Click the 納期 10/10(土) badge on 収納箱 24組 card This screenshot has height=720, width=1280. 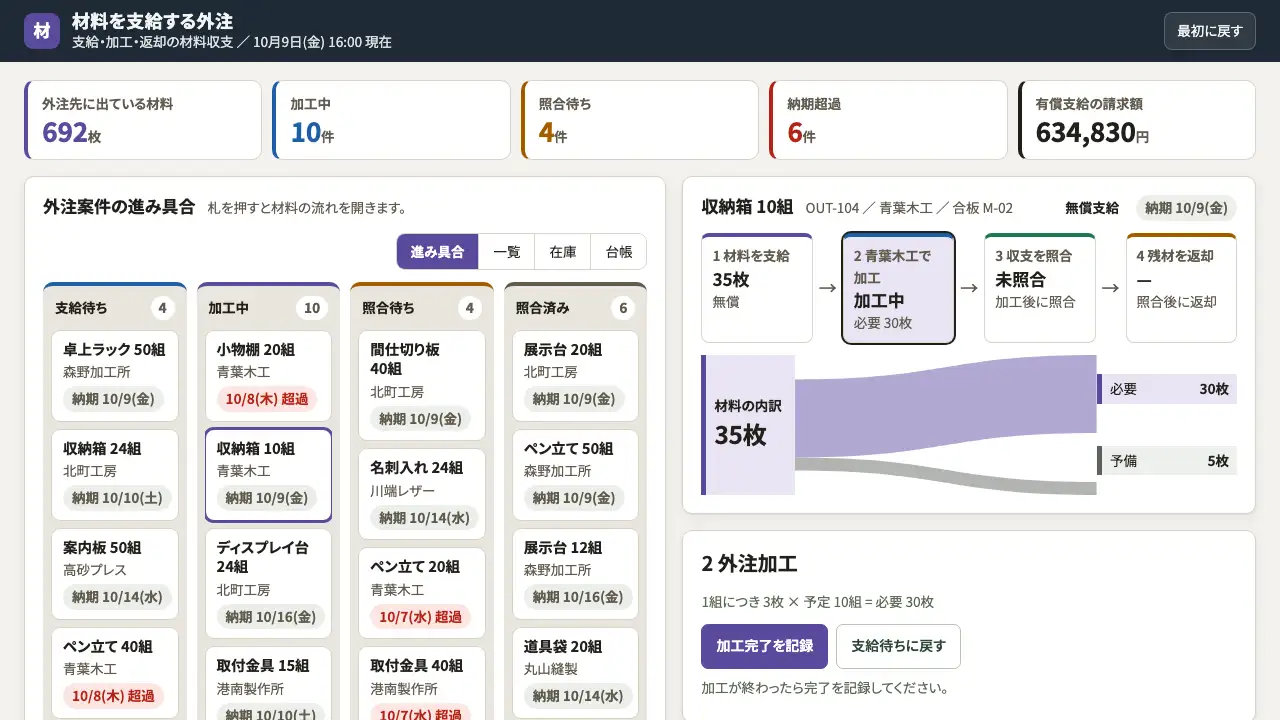(x=117, y=498)
